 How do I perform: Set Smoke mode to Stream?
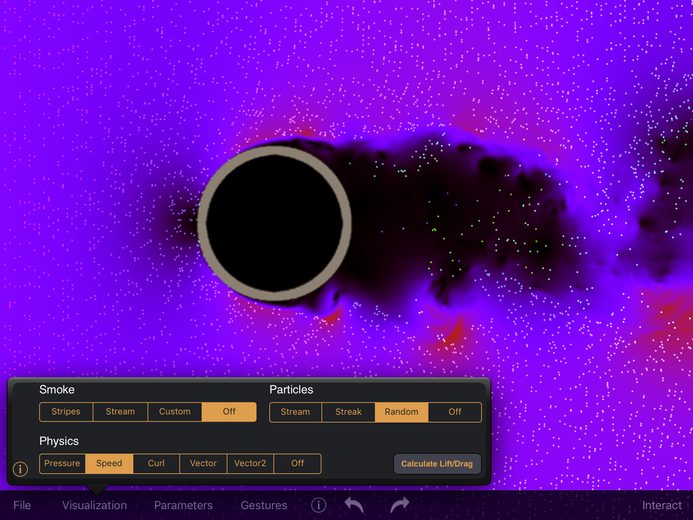pyautogui.click(x=120, y=412)
